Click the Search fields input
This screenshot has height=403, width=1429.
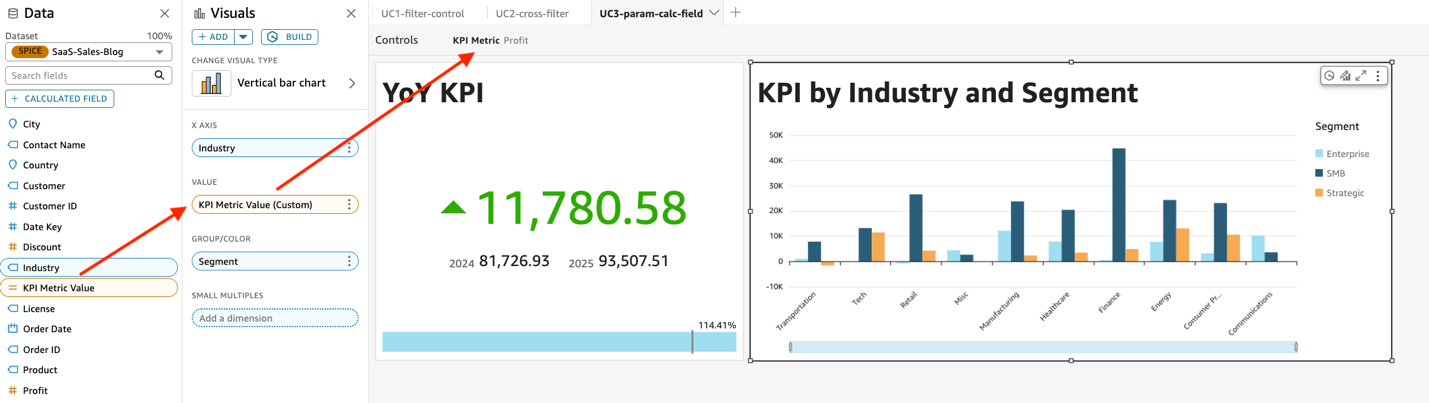tap(80, 75)
